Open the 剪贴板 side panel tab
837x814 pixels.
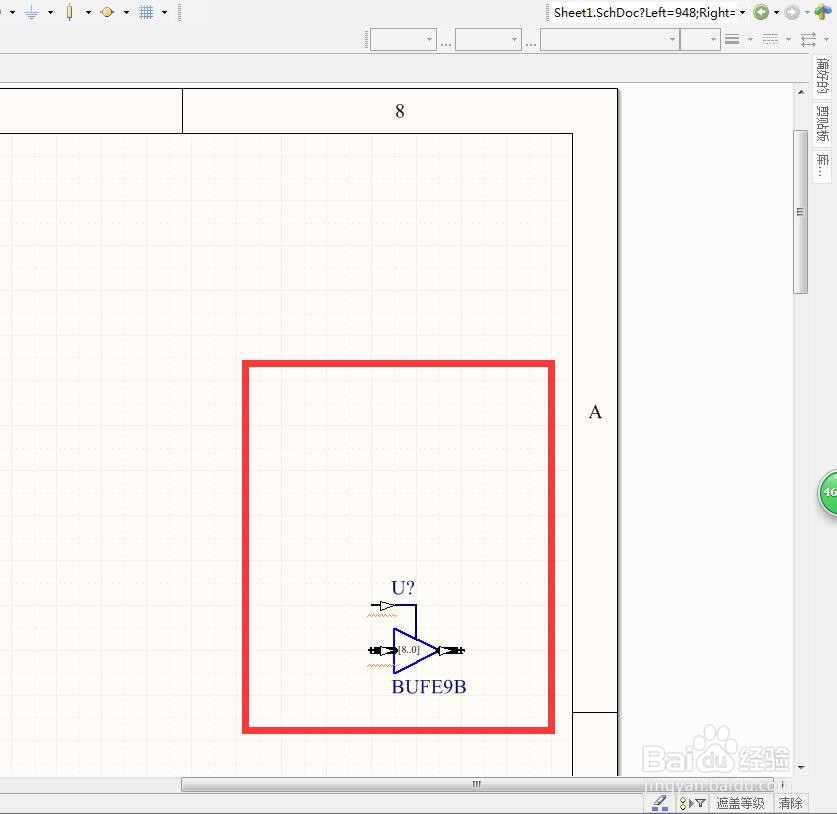822,123
